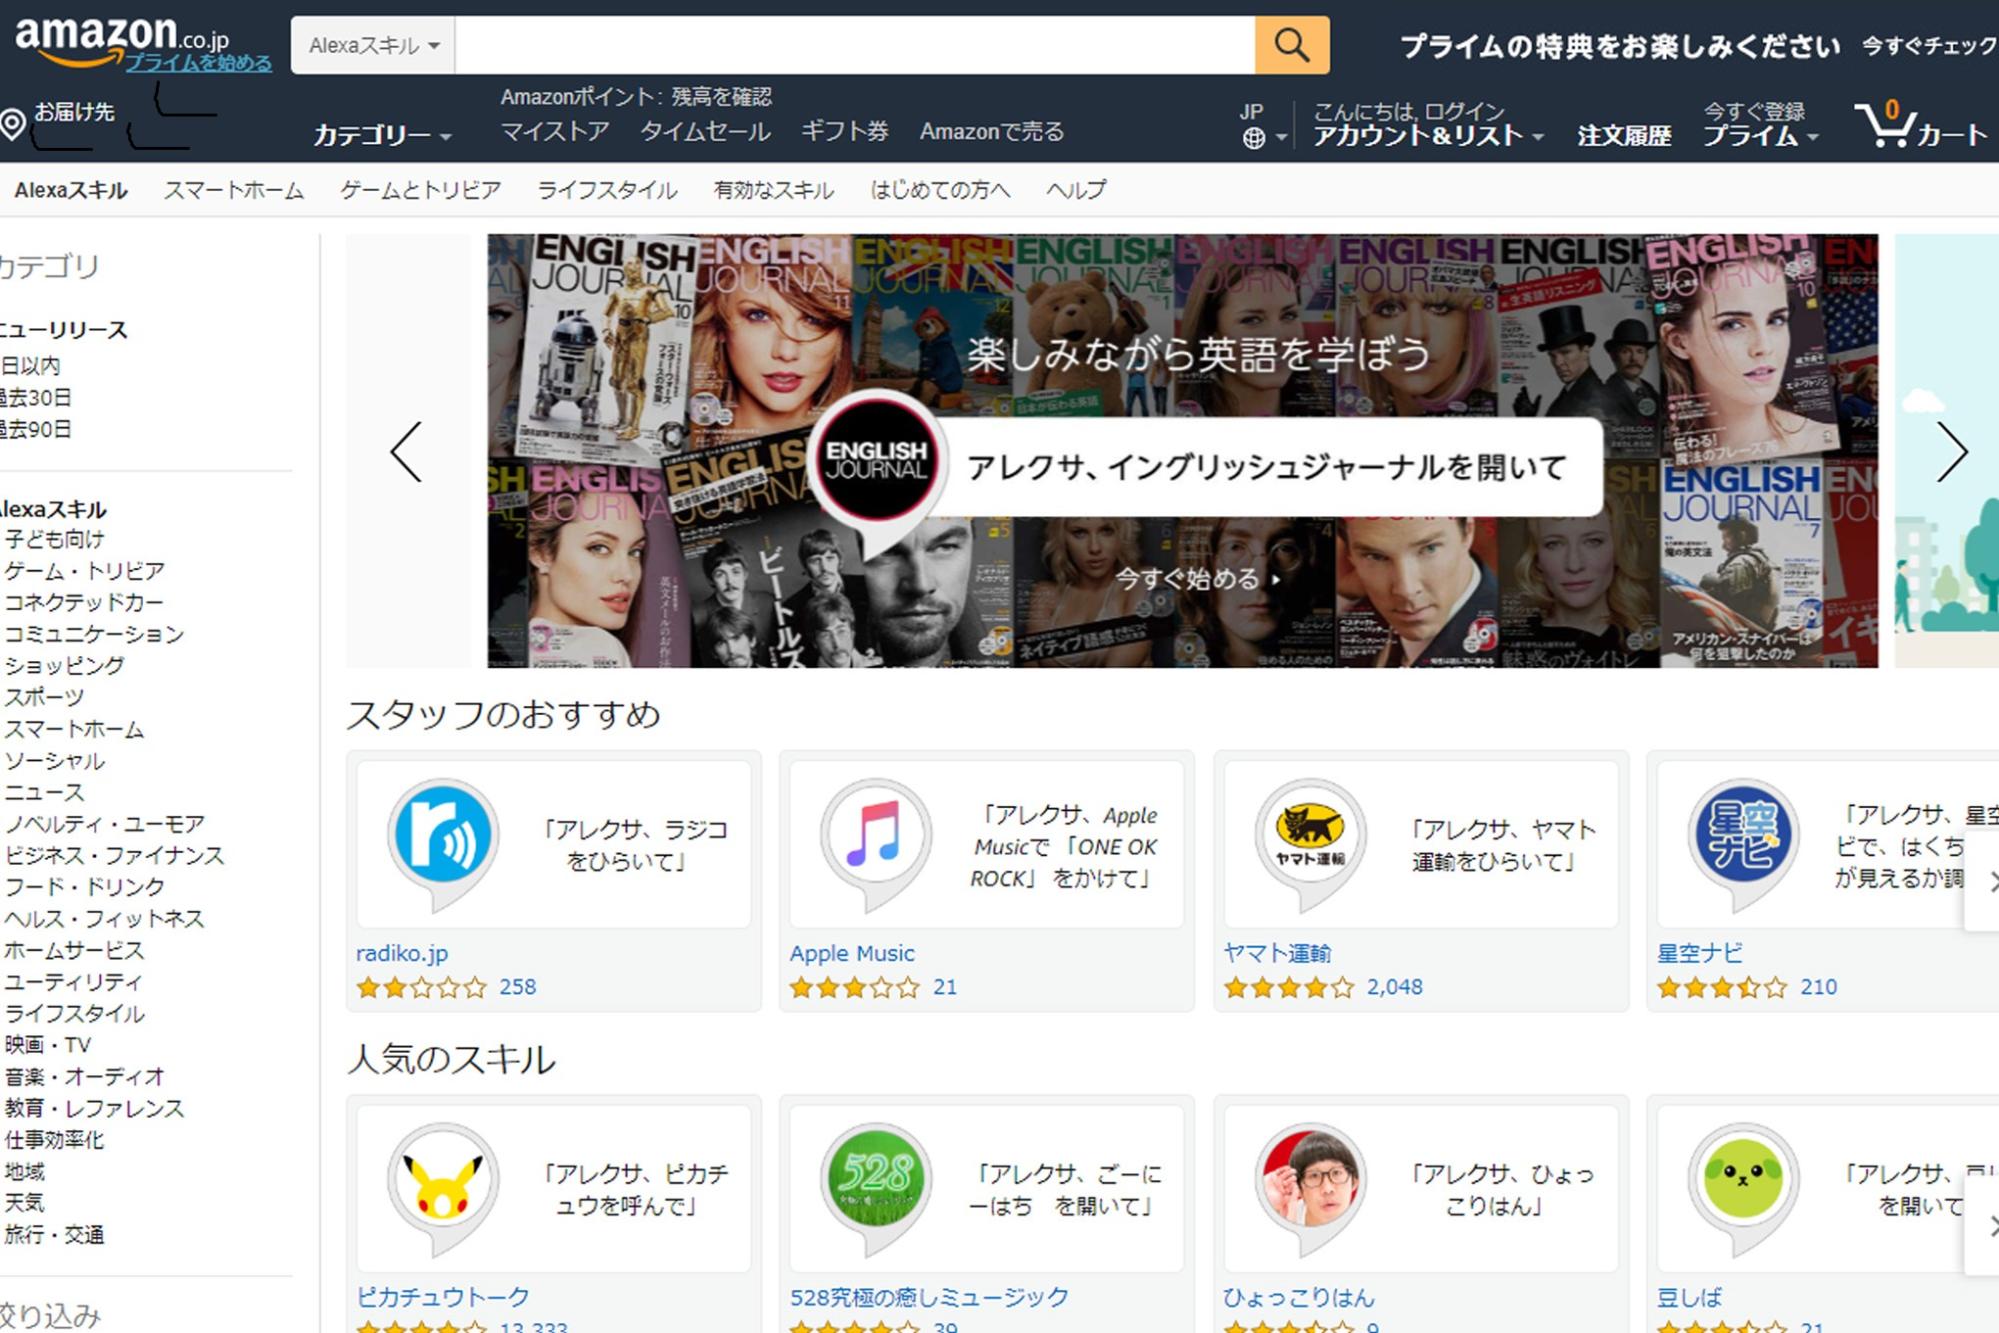Select the Alexaスキル tab in subnav
Image resolution: width=1999 pixels, height=1333 pixels.
tap(71, 190)
